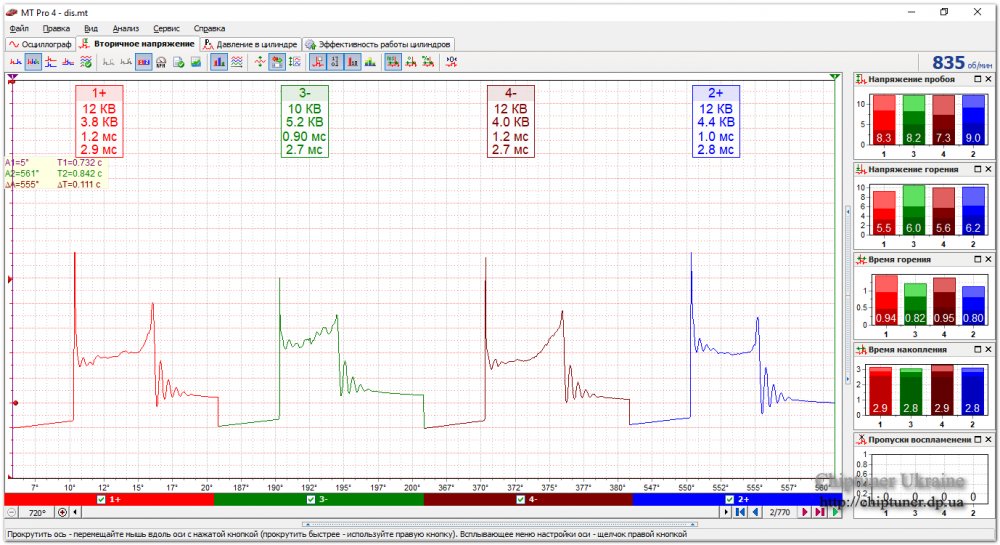Toggle the highlighted blue-red bar chart icon
1000x545 pixels.
(x=219, y=62)
